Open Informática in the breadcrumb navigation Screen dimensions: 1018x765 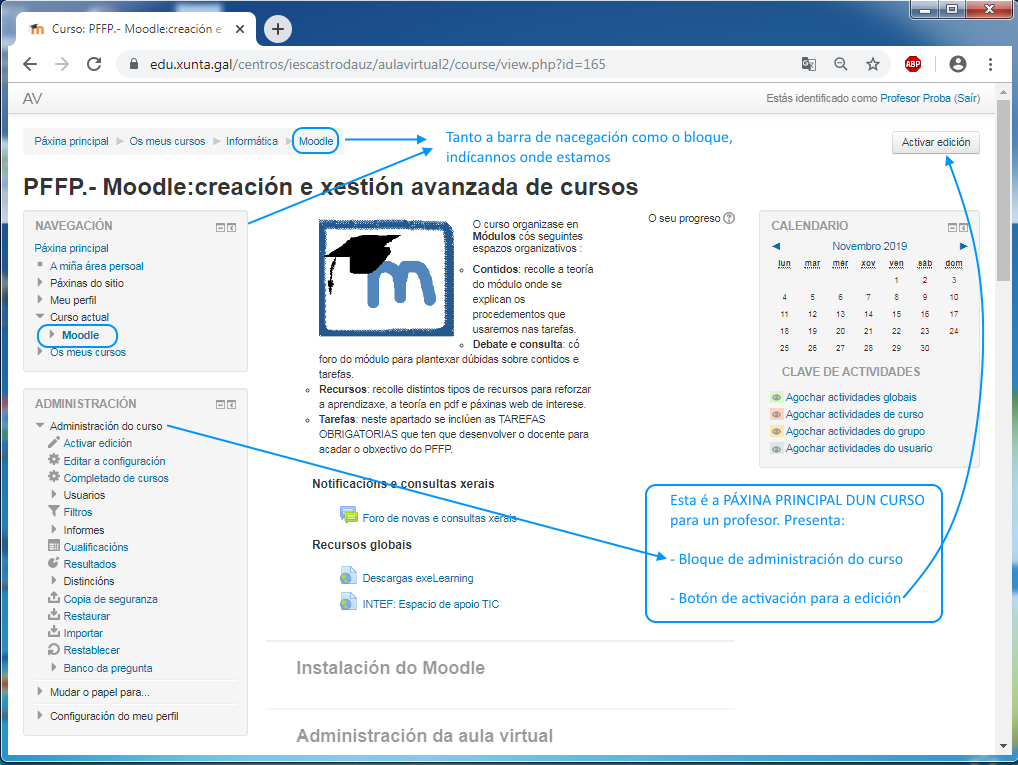pos(252,141)
